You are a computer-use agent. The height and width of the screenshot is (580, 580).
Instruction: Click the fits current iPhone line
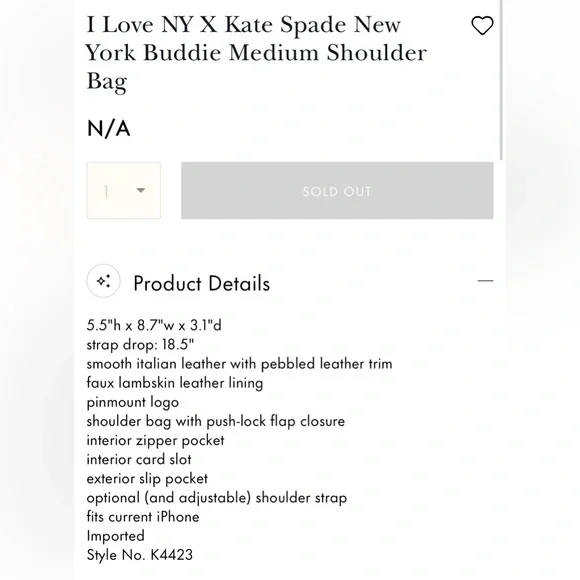click(x=143, y=517)
